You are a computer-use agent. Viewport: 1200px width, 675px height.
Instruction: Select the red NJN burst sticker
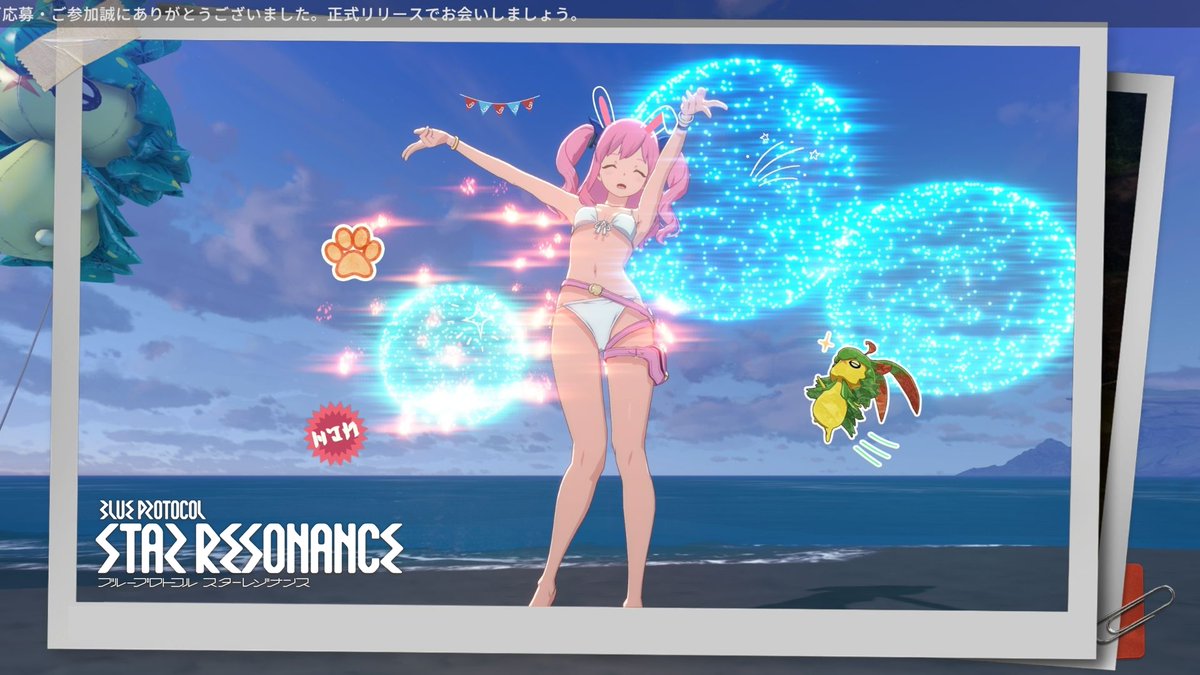(335, 433)
